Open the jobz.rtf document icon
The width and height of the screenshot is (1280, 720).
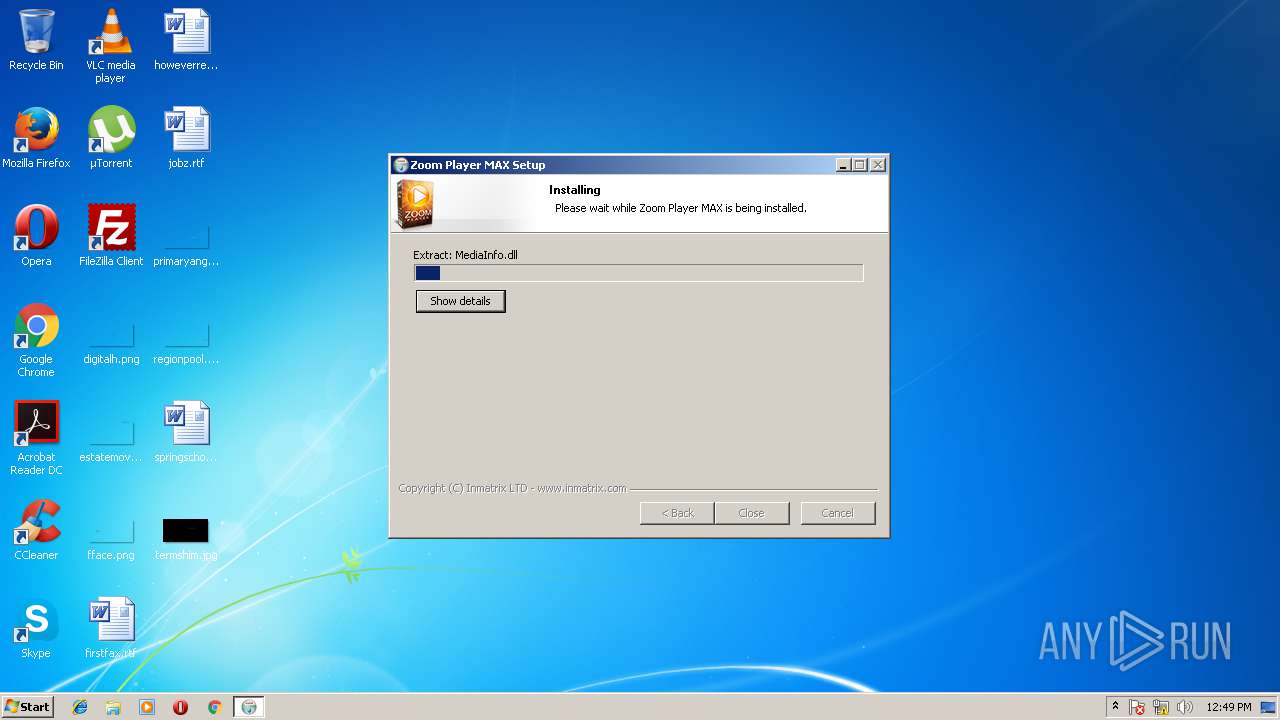pyautogui.click(x=186, y=138)
